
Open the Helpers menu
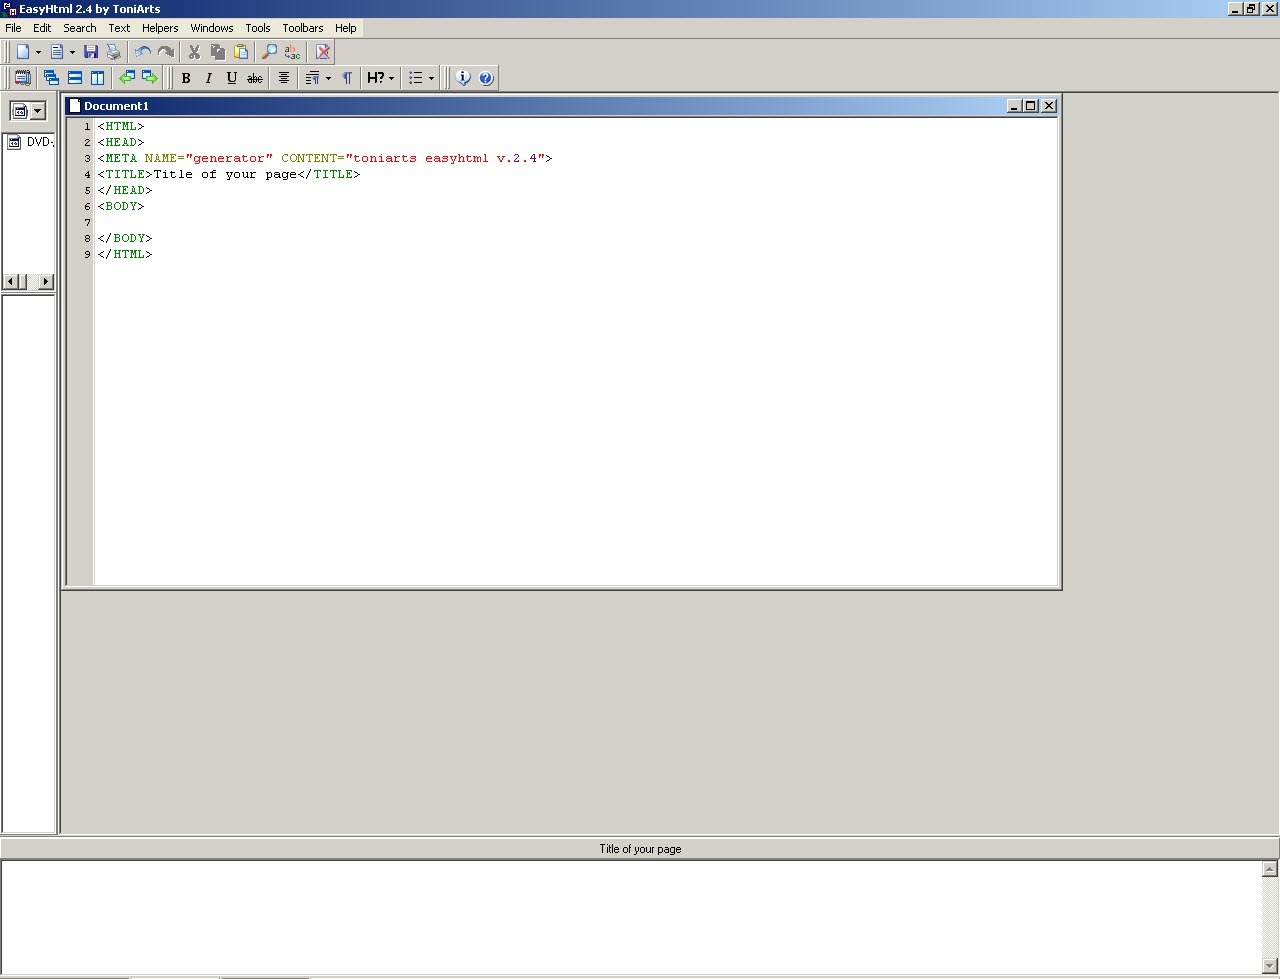click(160, 28)
